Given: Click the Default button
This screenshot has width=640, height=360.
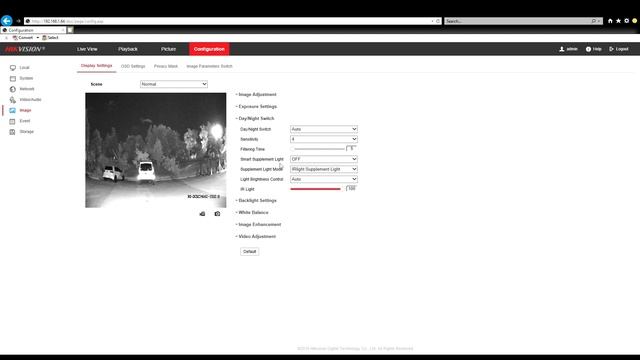Looking at the screenshot, I should pos(249,251).
